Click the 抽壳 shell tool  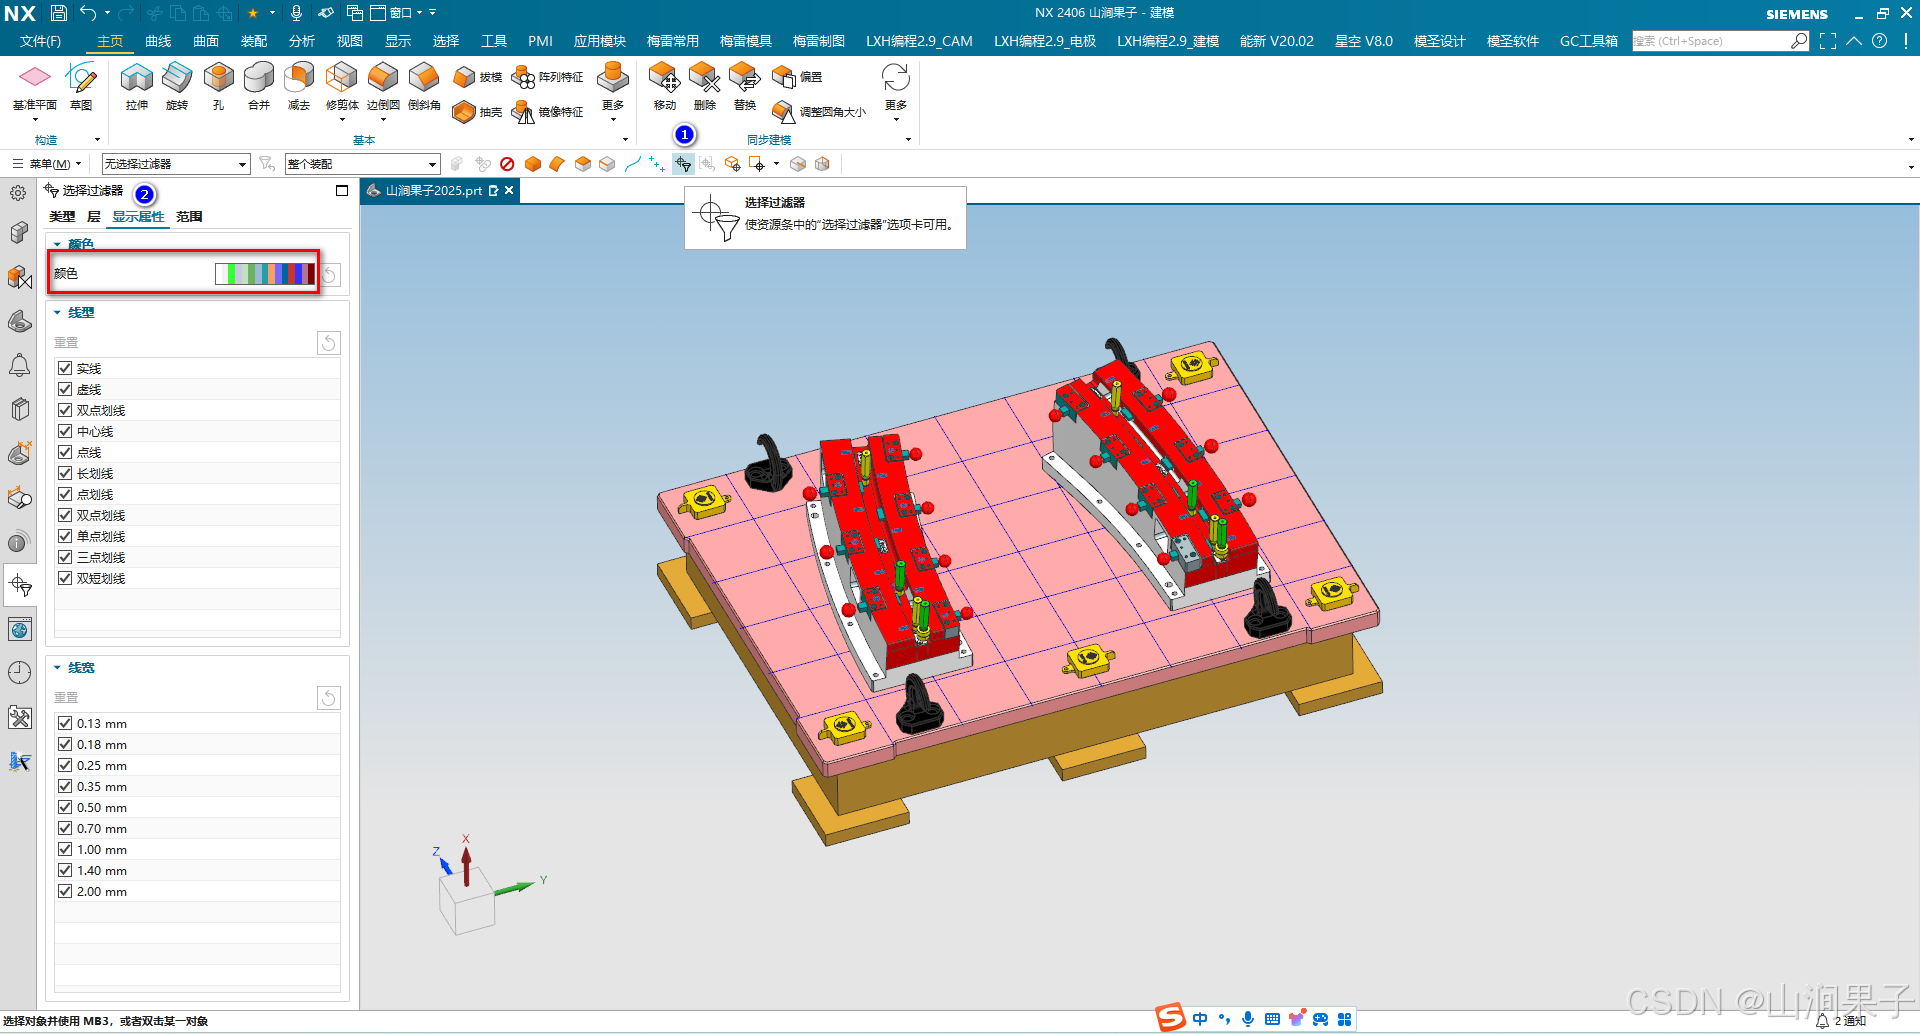click(477, 112)
